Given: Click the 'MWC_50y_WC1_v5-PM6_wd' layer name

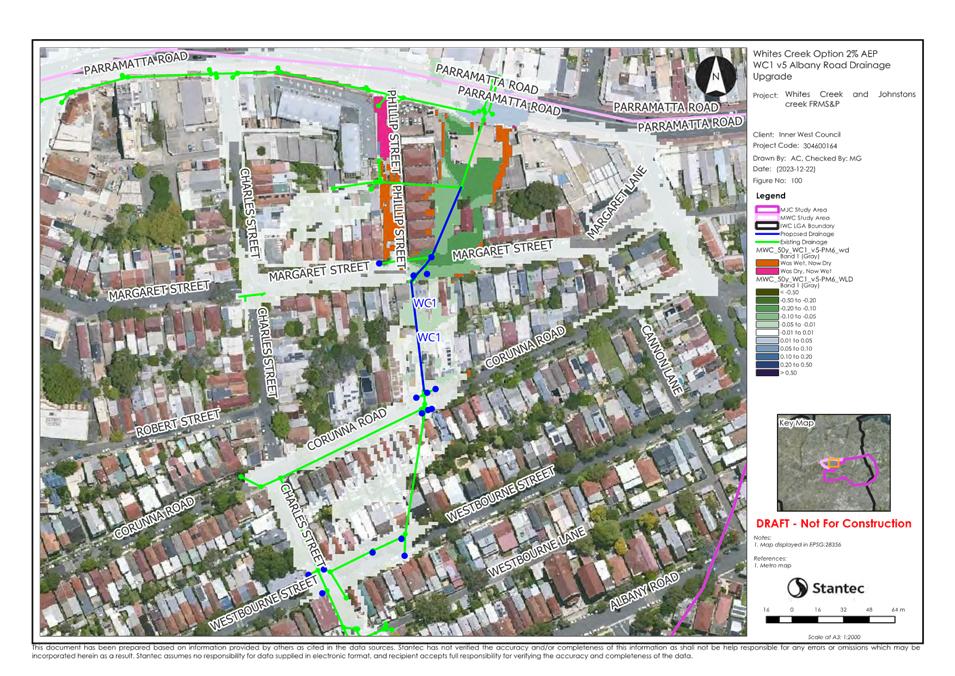Looking at the screenshot, I should 802,250.
